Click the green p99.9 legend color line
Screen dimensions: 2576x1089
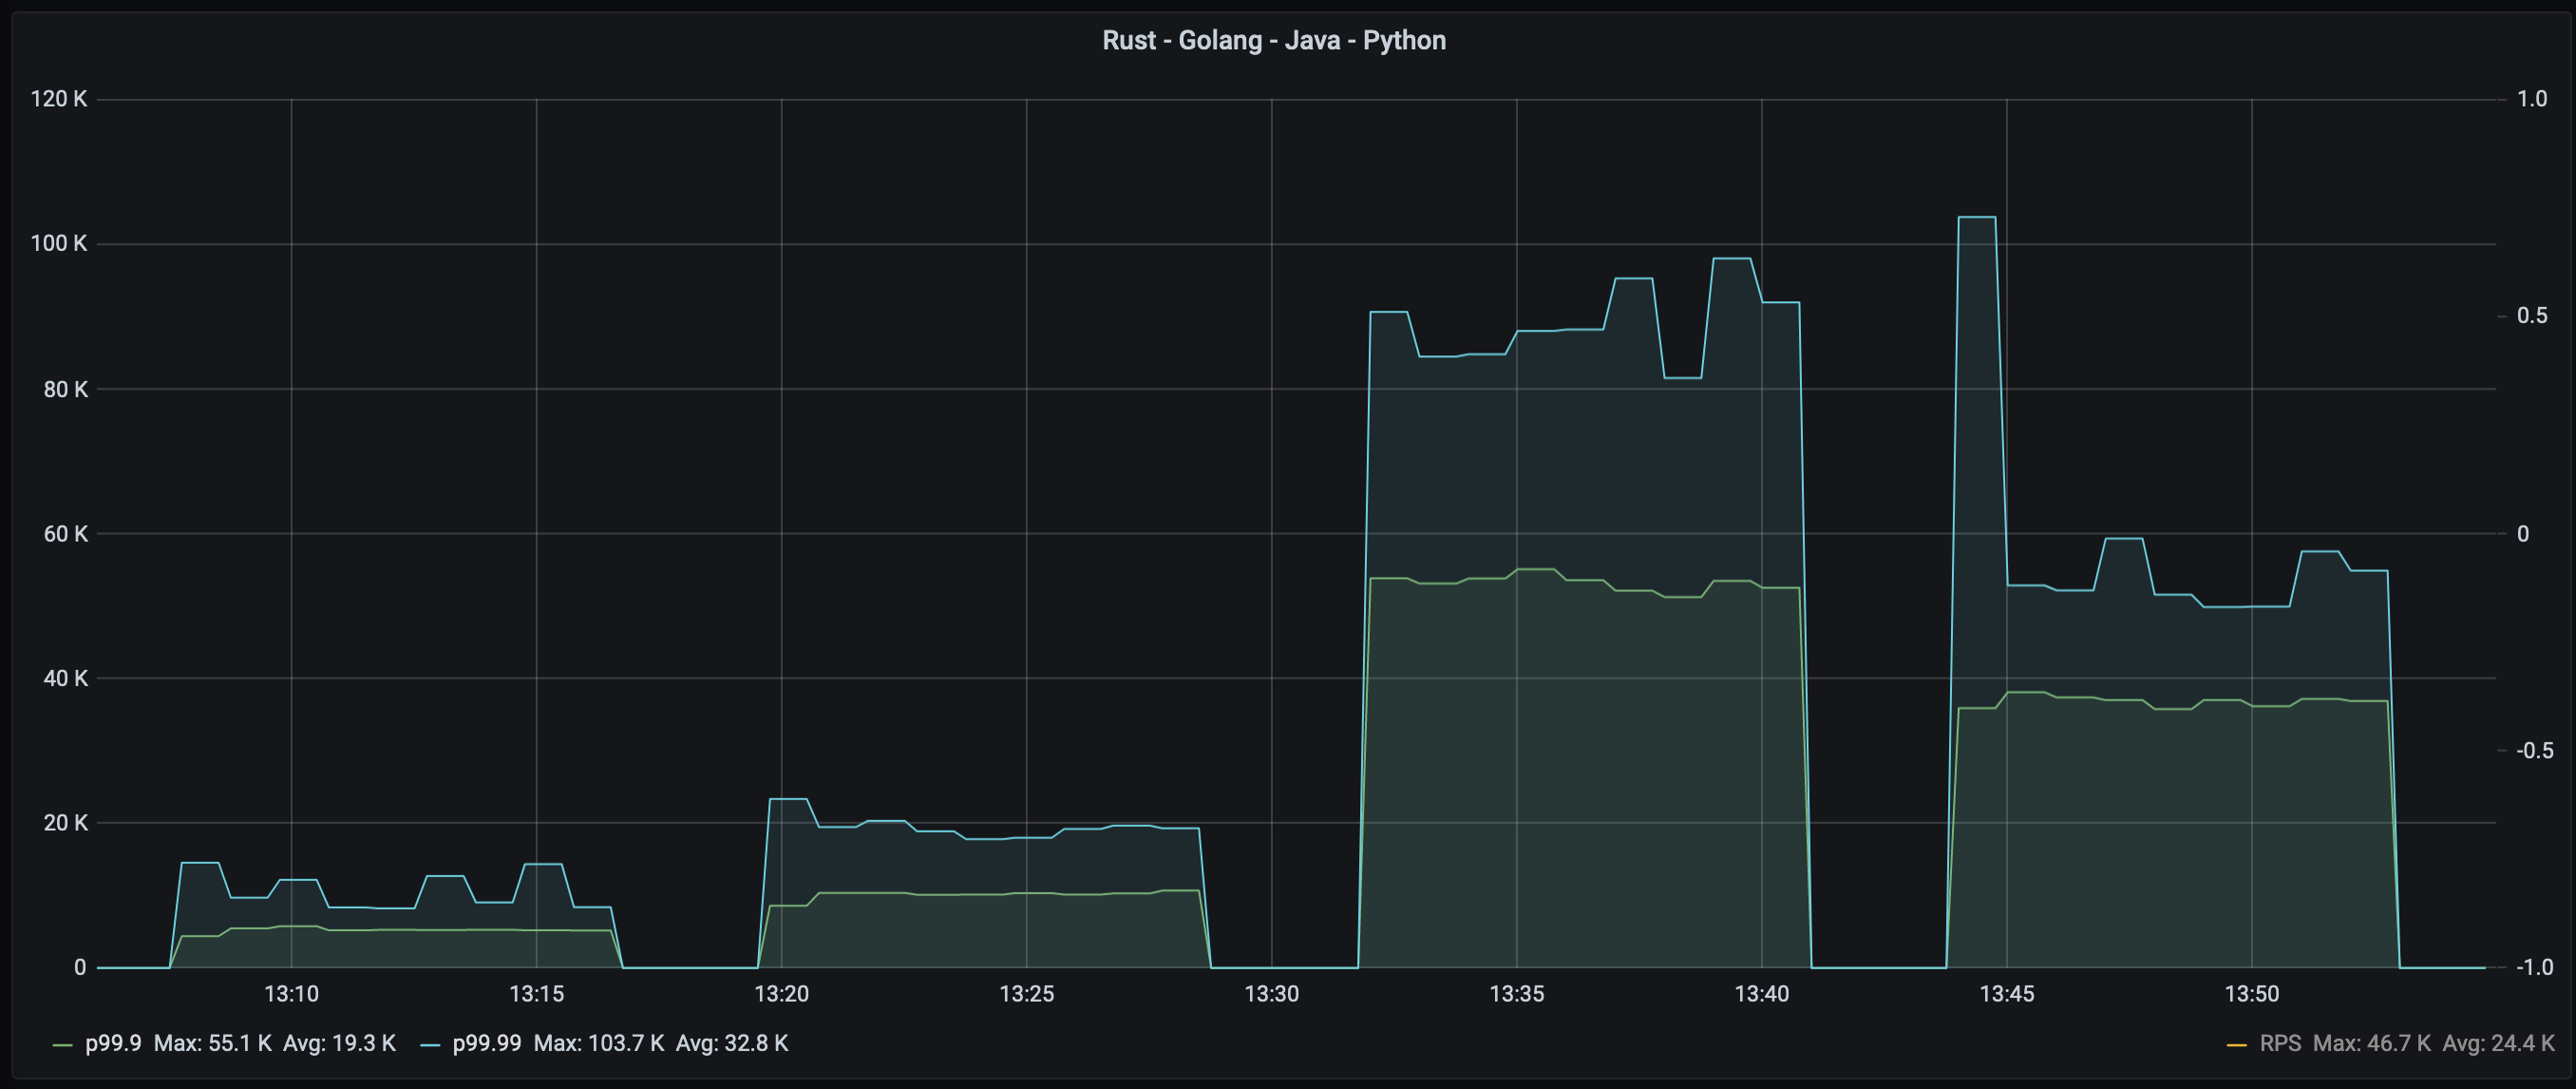[x=63, y=1045]
